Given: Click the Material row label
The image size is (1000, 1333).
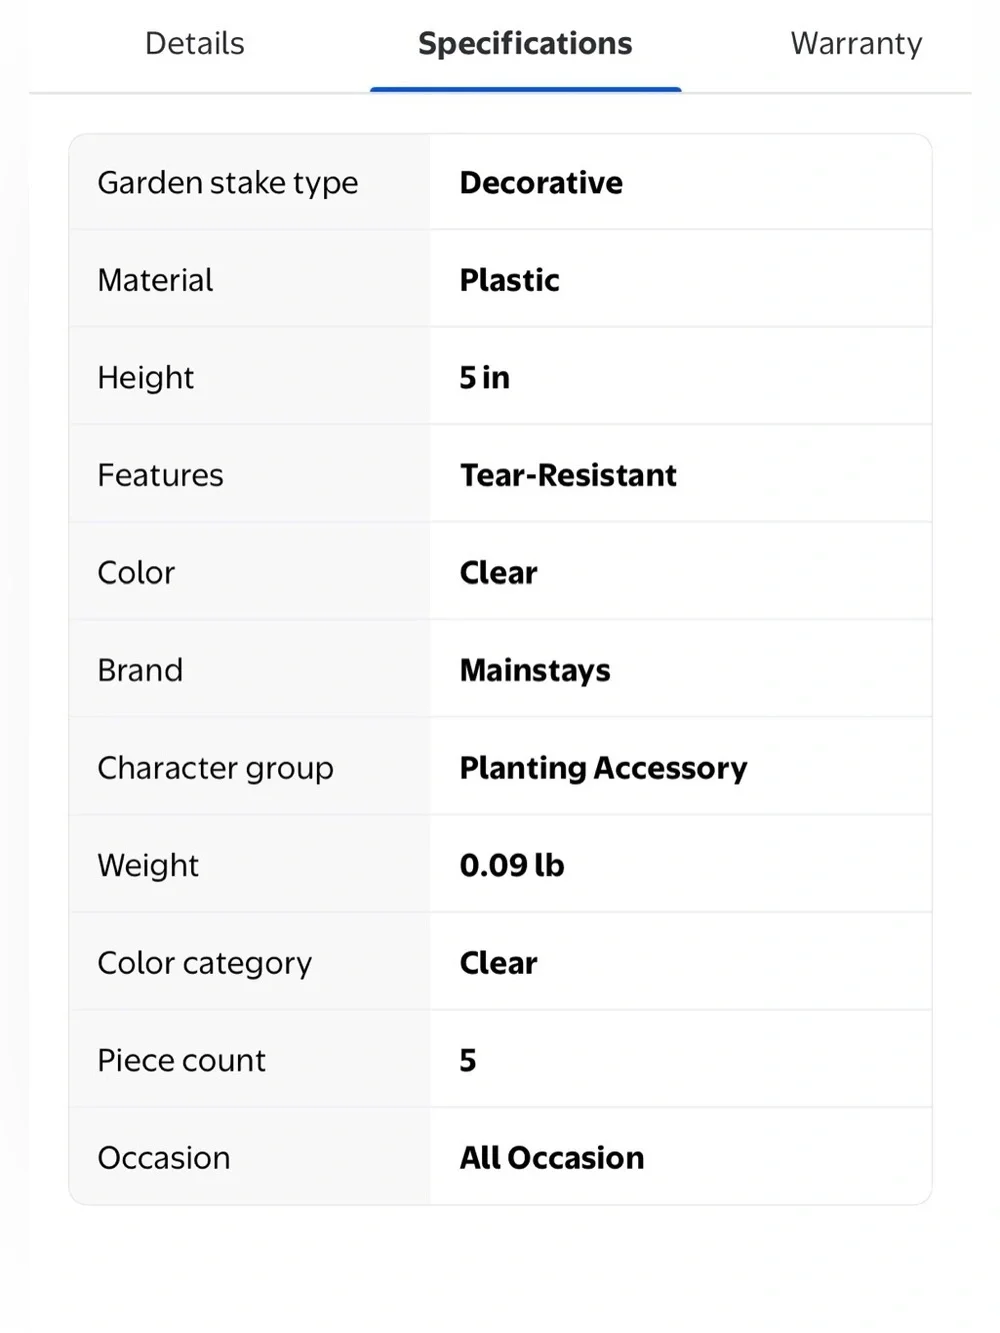Looking at the screenshot, I should [155, 280].
